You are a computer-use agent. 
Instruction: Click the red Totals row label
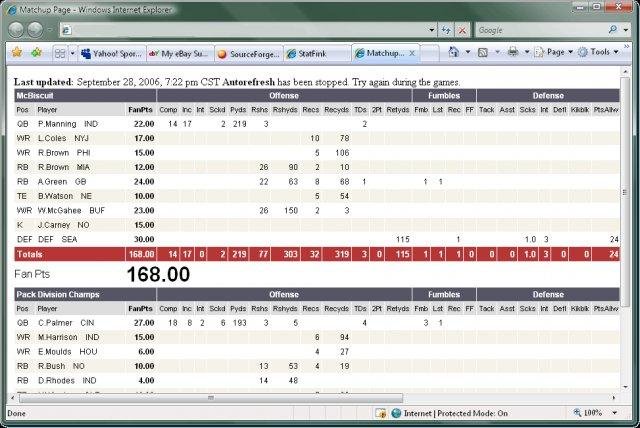click(x=29, y=254)
